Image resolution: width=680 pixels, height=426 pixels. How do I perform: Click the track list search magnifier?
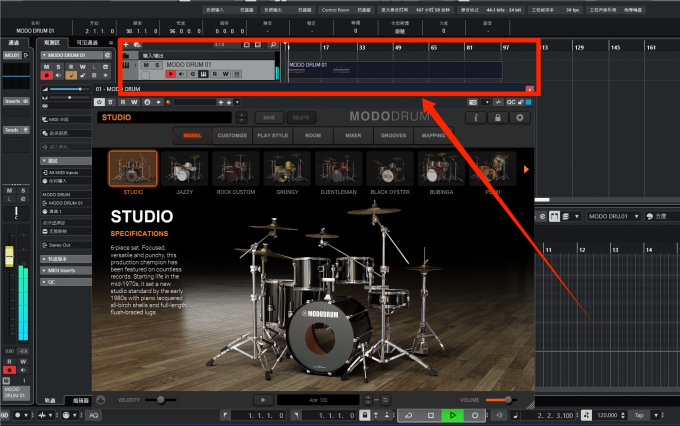tap(273, 45)
